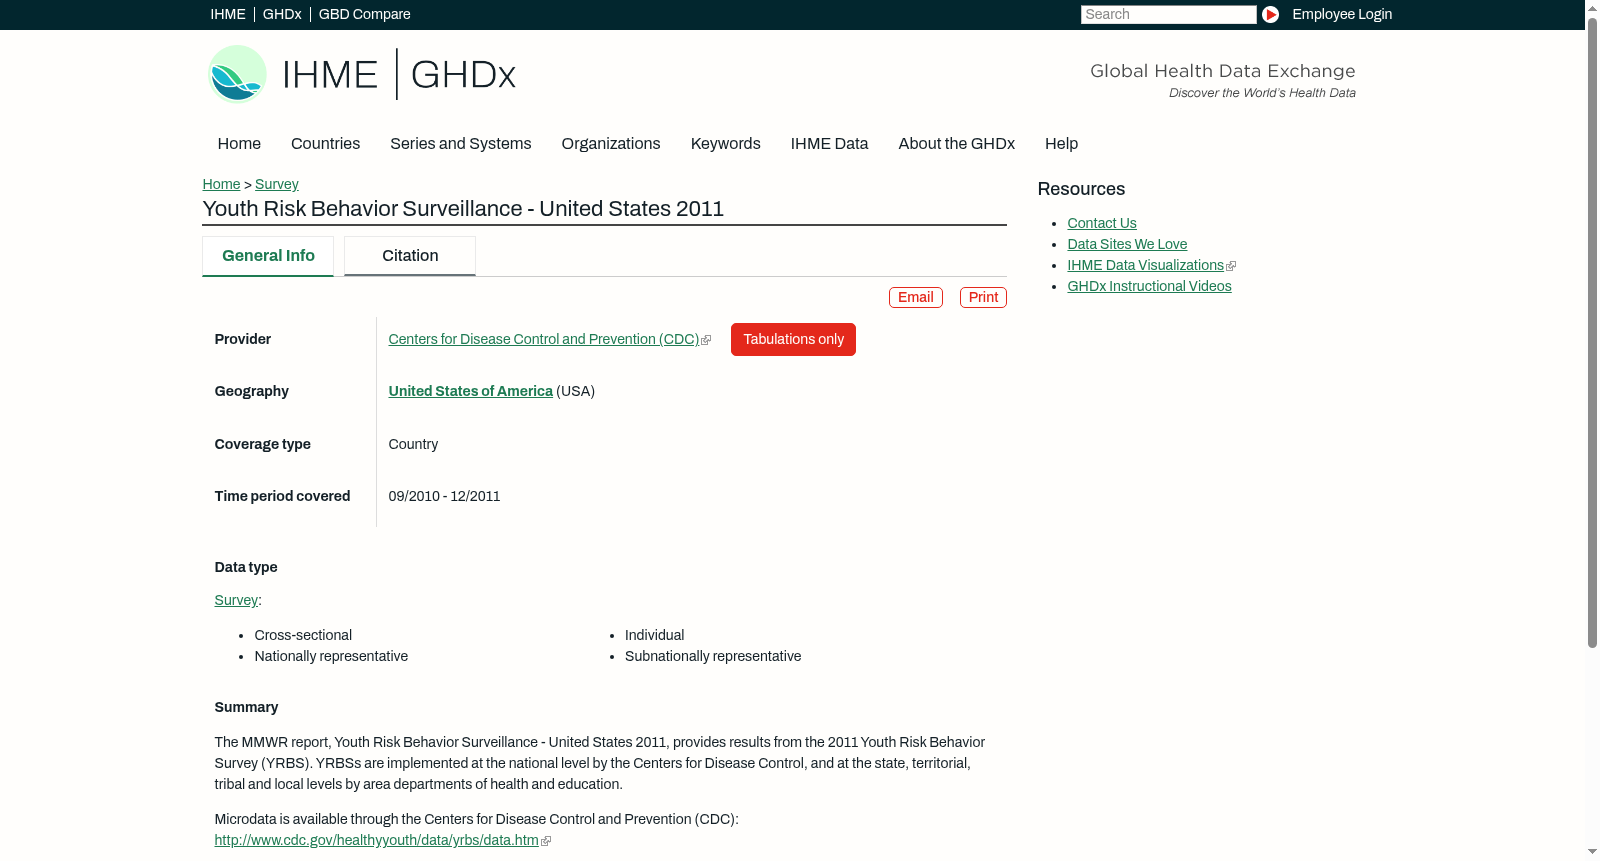The height and width of the screenshot is (861, 1600).
Task: Click the 'Global Health Data Exchange' tagline
Action: click(x=1222, y=71)
